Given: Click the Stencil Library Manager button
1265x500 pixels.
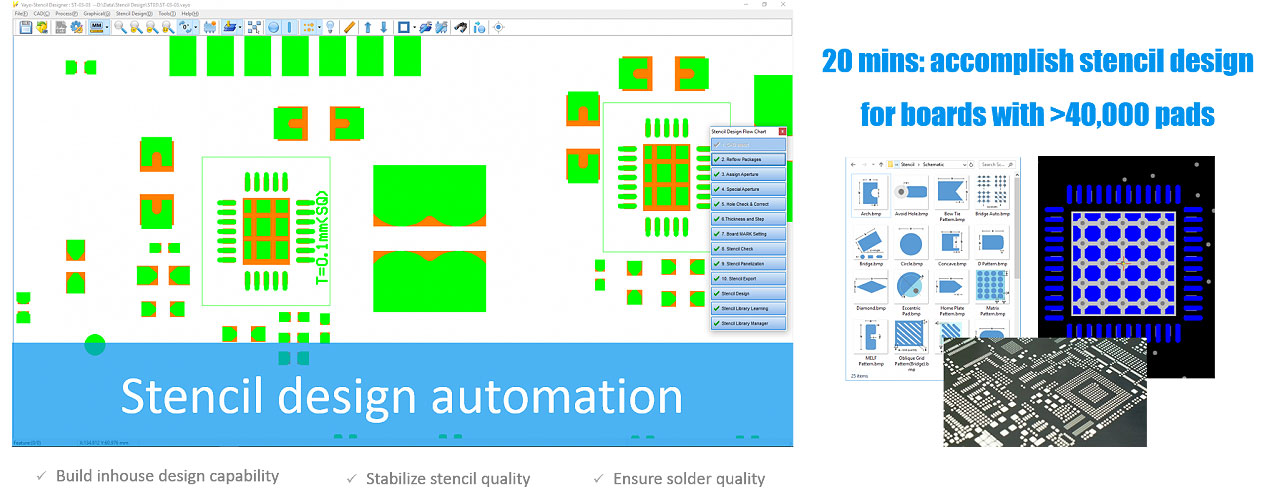Looking at the screenshot, I should [x=748, y=323].
